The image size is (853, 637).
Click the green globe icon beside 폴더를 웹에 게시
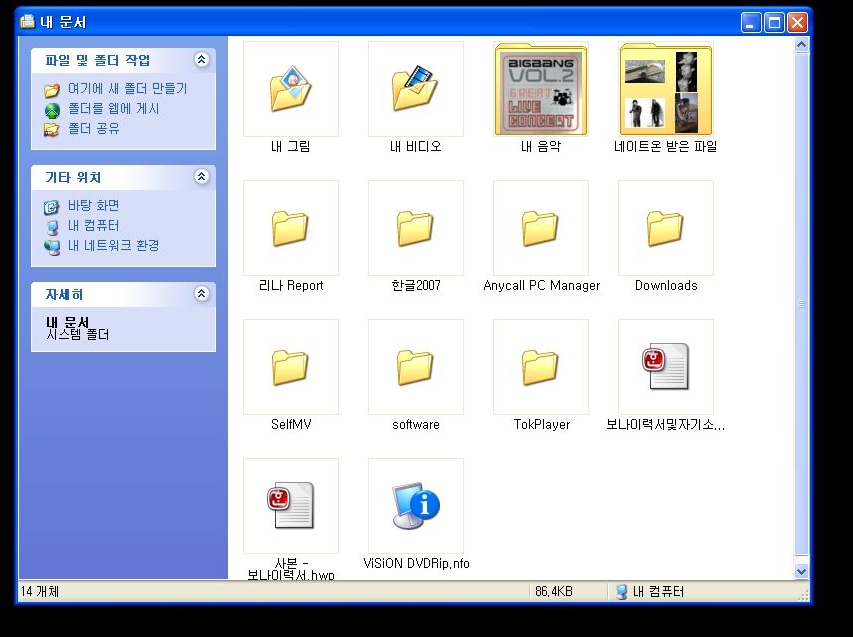coord(52,110)
